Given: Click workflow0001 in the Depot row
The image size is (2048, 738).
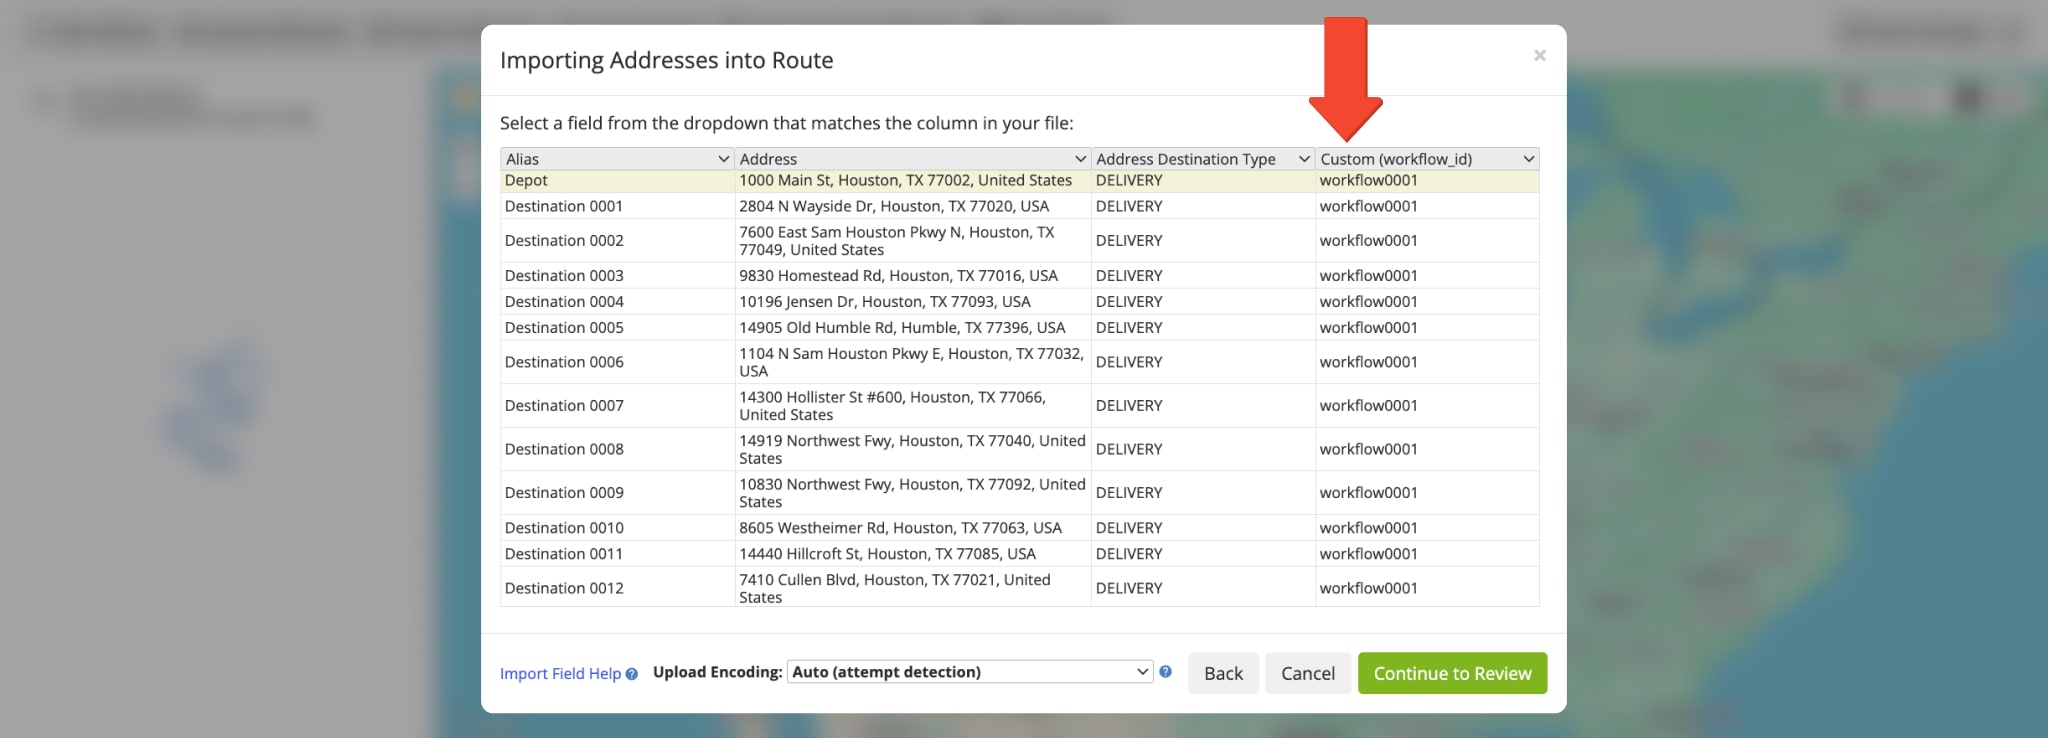Looking at the screenshot, I should [x=1368, y=181].
